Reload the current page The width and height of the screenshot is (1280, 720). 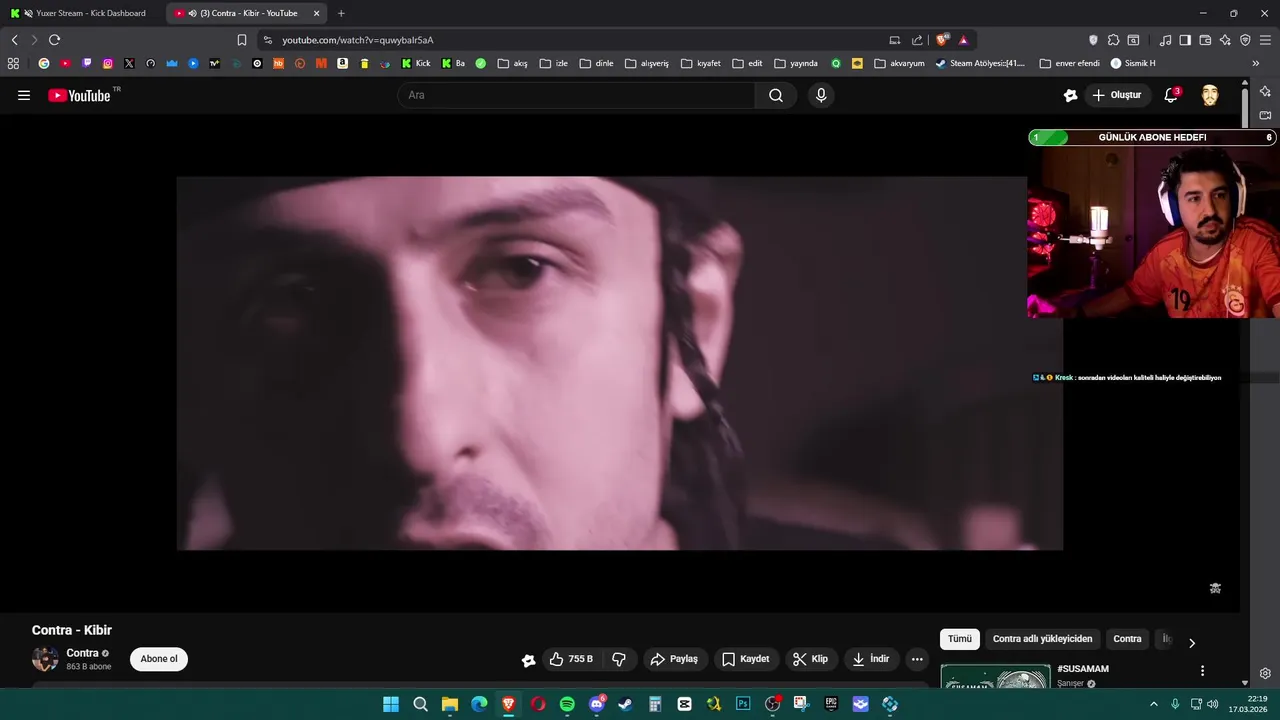pyautogui.click(x=54, y=40)
